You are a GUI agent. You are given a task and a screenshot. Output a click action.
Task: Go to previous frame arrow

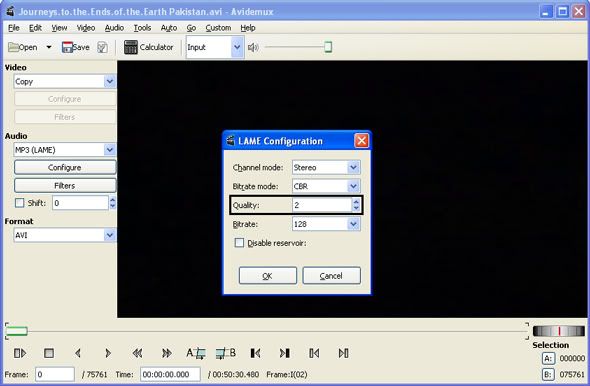[x=78, y=353]
